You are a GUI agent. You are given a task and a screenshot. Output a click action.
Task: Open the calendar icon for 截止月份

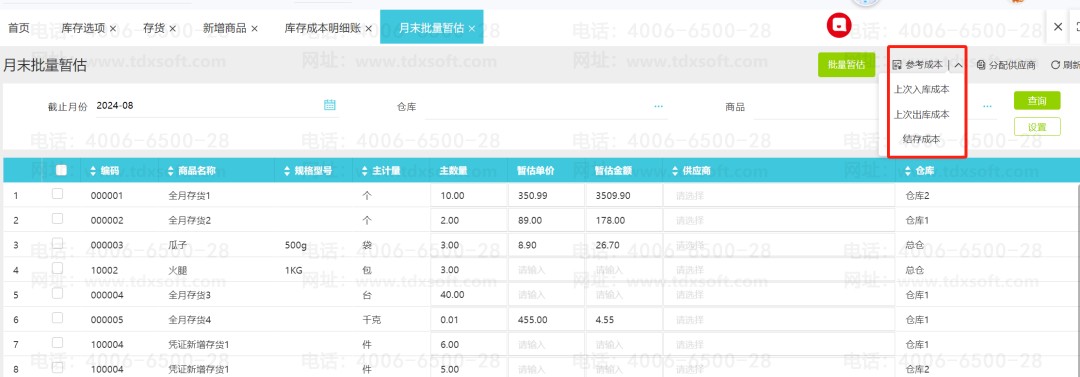click(x=329, y=105)
